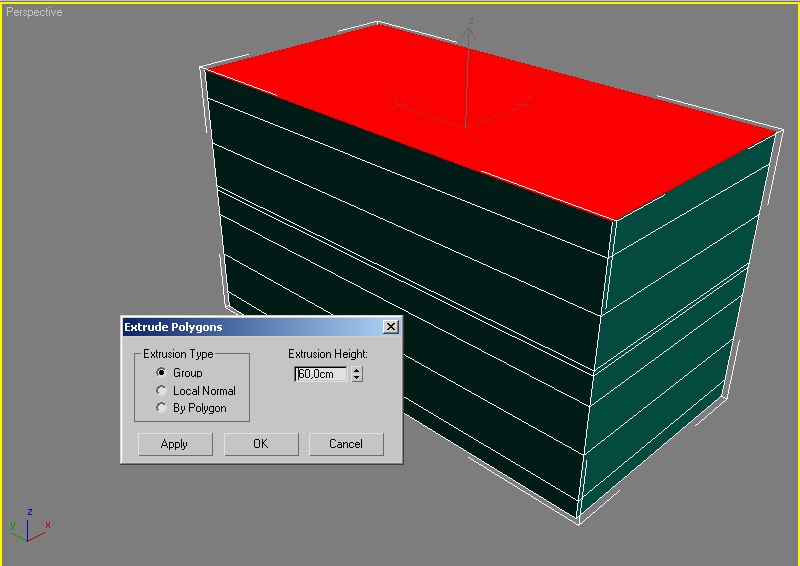Click the Perspective viewport label
The image size is (800, 566).
[x=34, y=12]
